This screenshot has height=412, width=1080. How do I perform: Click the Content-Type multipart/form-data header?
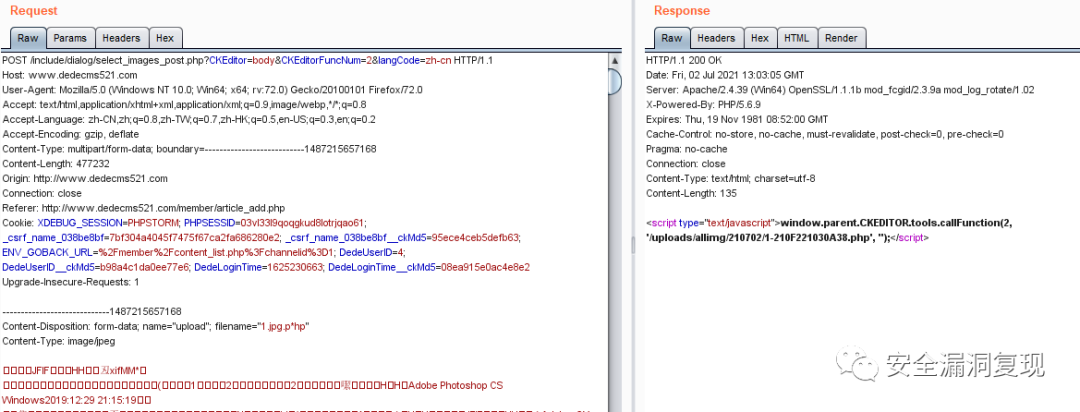coord(189,149)
